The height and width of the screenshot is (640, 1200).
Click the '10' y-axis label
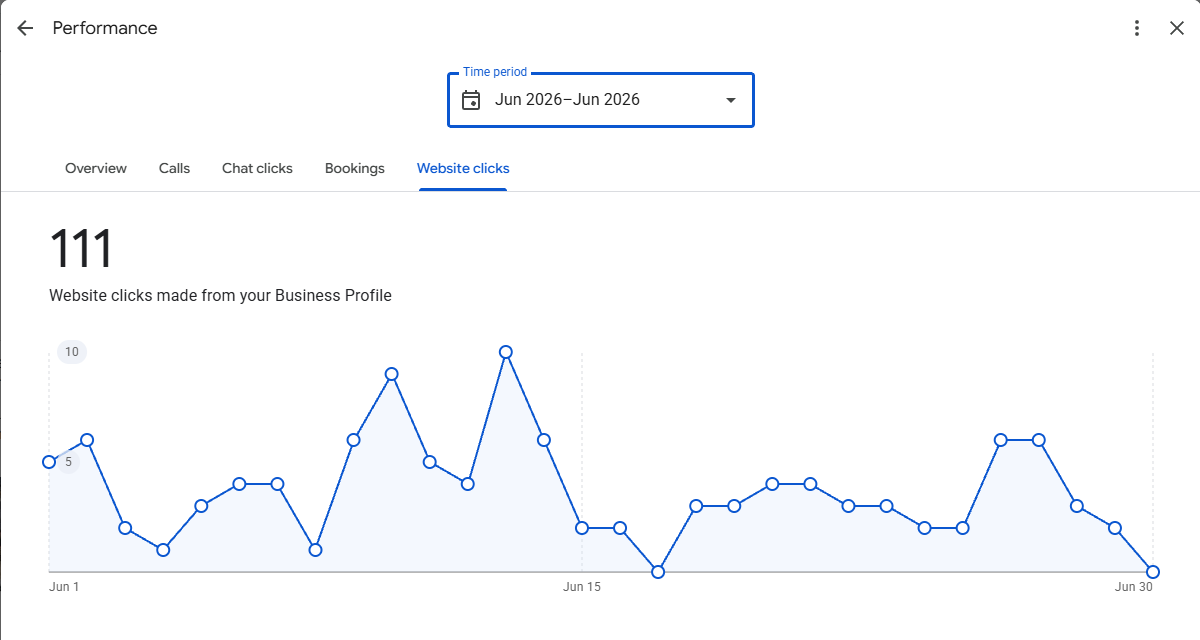coord(72,351)
